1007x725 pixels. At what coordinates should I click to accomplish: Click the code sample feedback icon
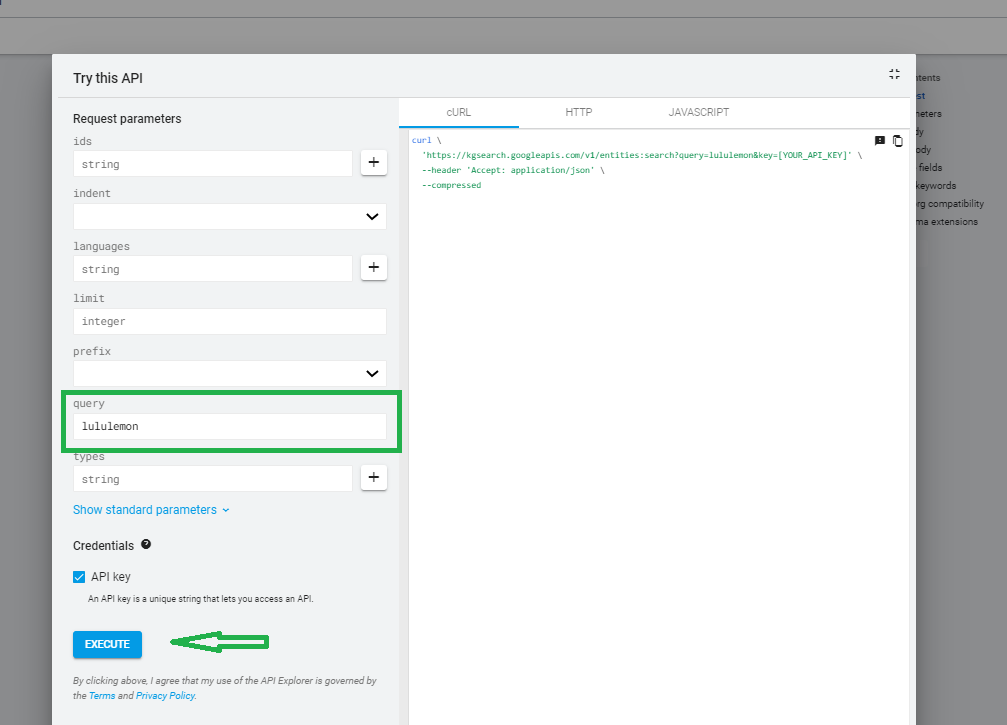pos(880,141)
